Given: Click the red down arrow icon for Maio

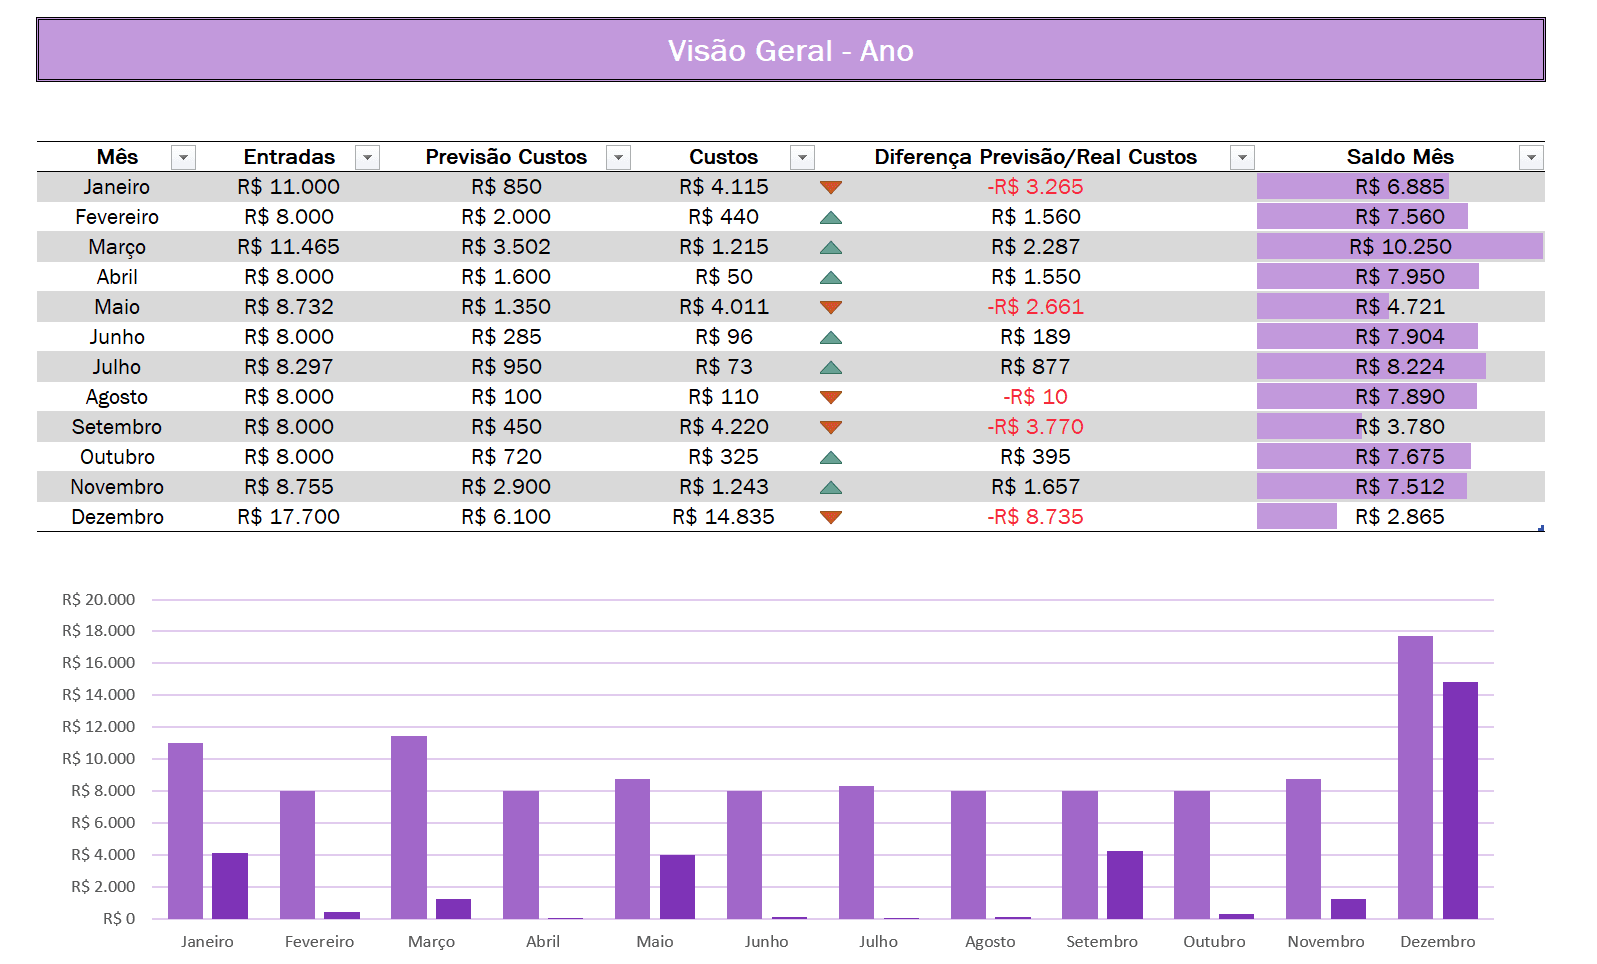Looking at the screenshot, I should (830, 307).
